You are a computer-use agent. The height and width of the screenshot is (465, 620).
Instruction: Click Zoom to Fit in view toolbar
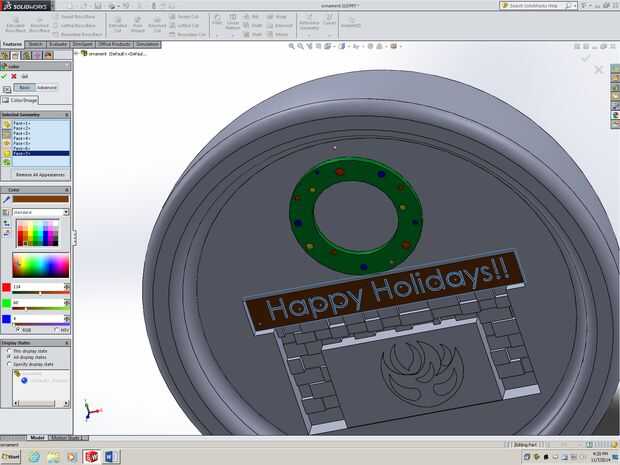tap(291, 46)
